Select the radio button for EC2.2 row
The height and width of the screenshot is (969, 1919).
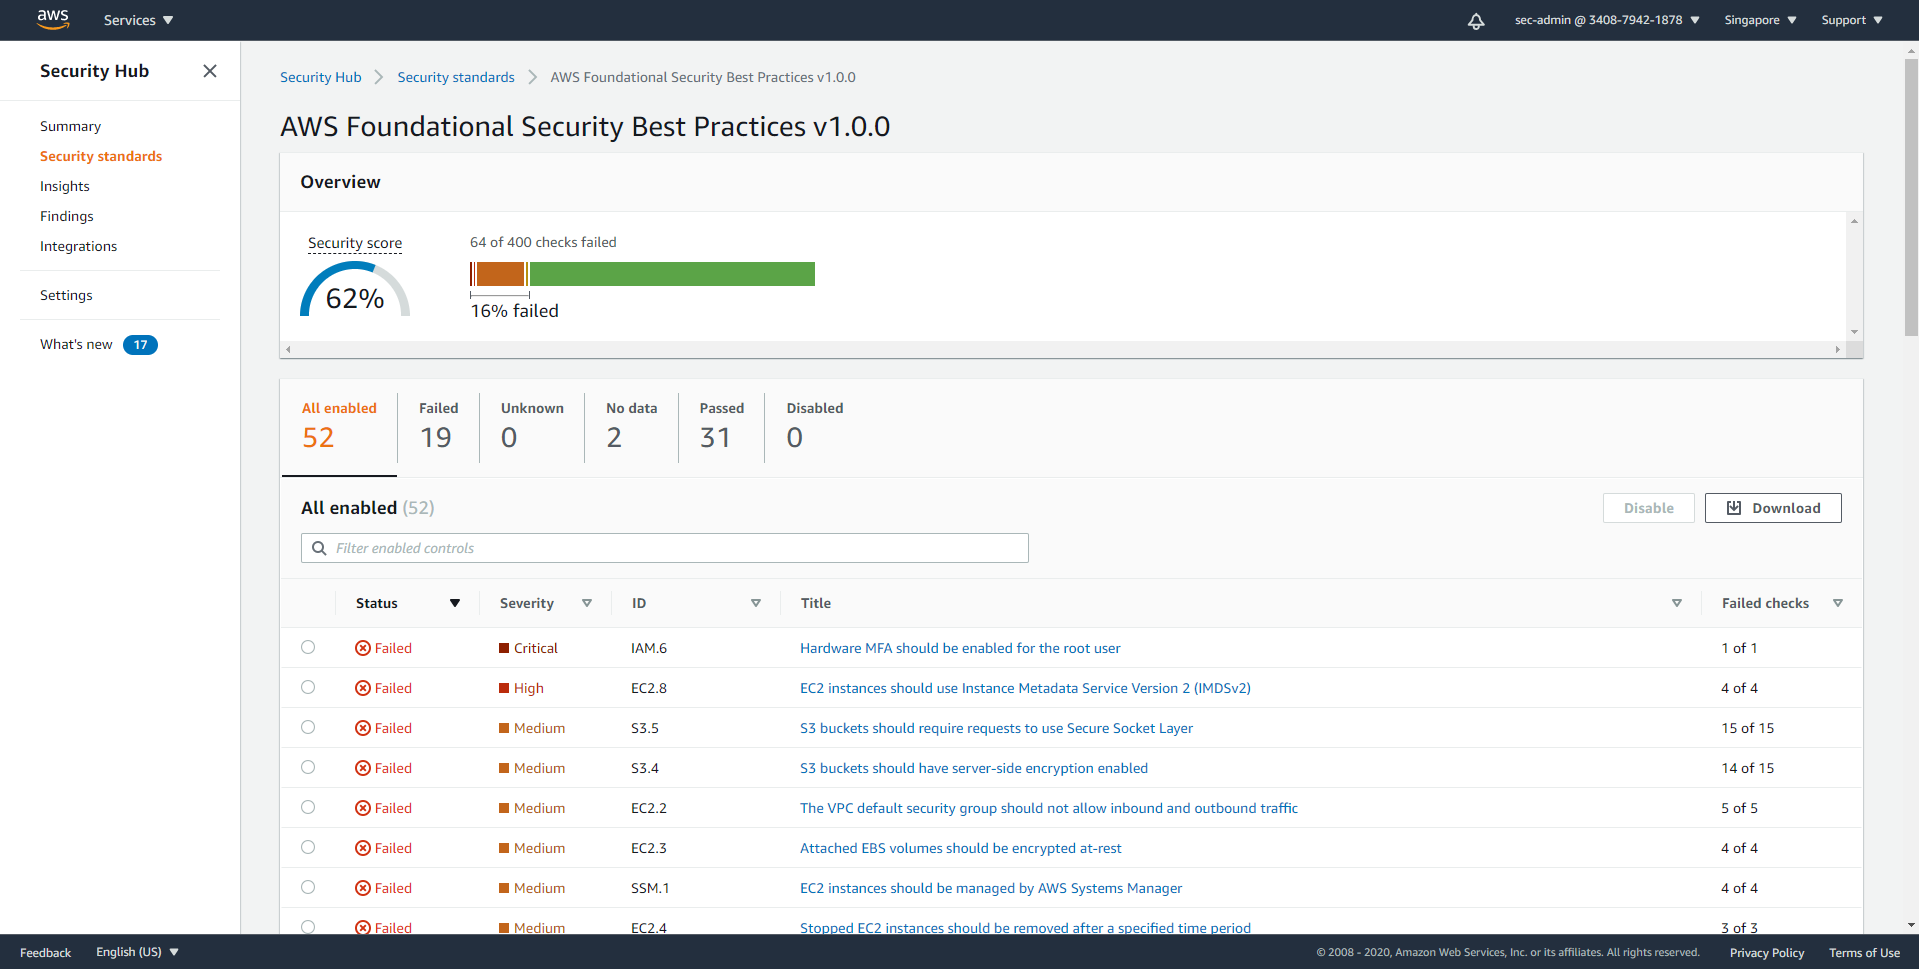308,807
